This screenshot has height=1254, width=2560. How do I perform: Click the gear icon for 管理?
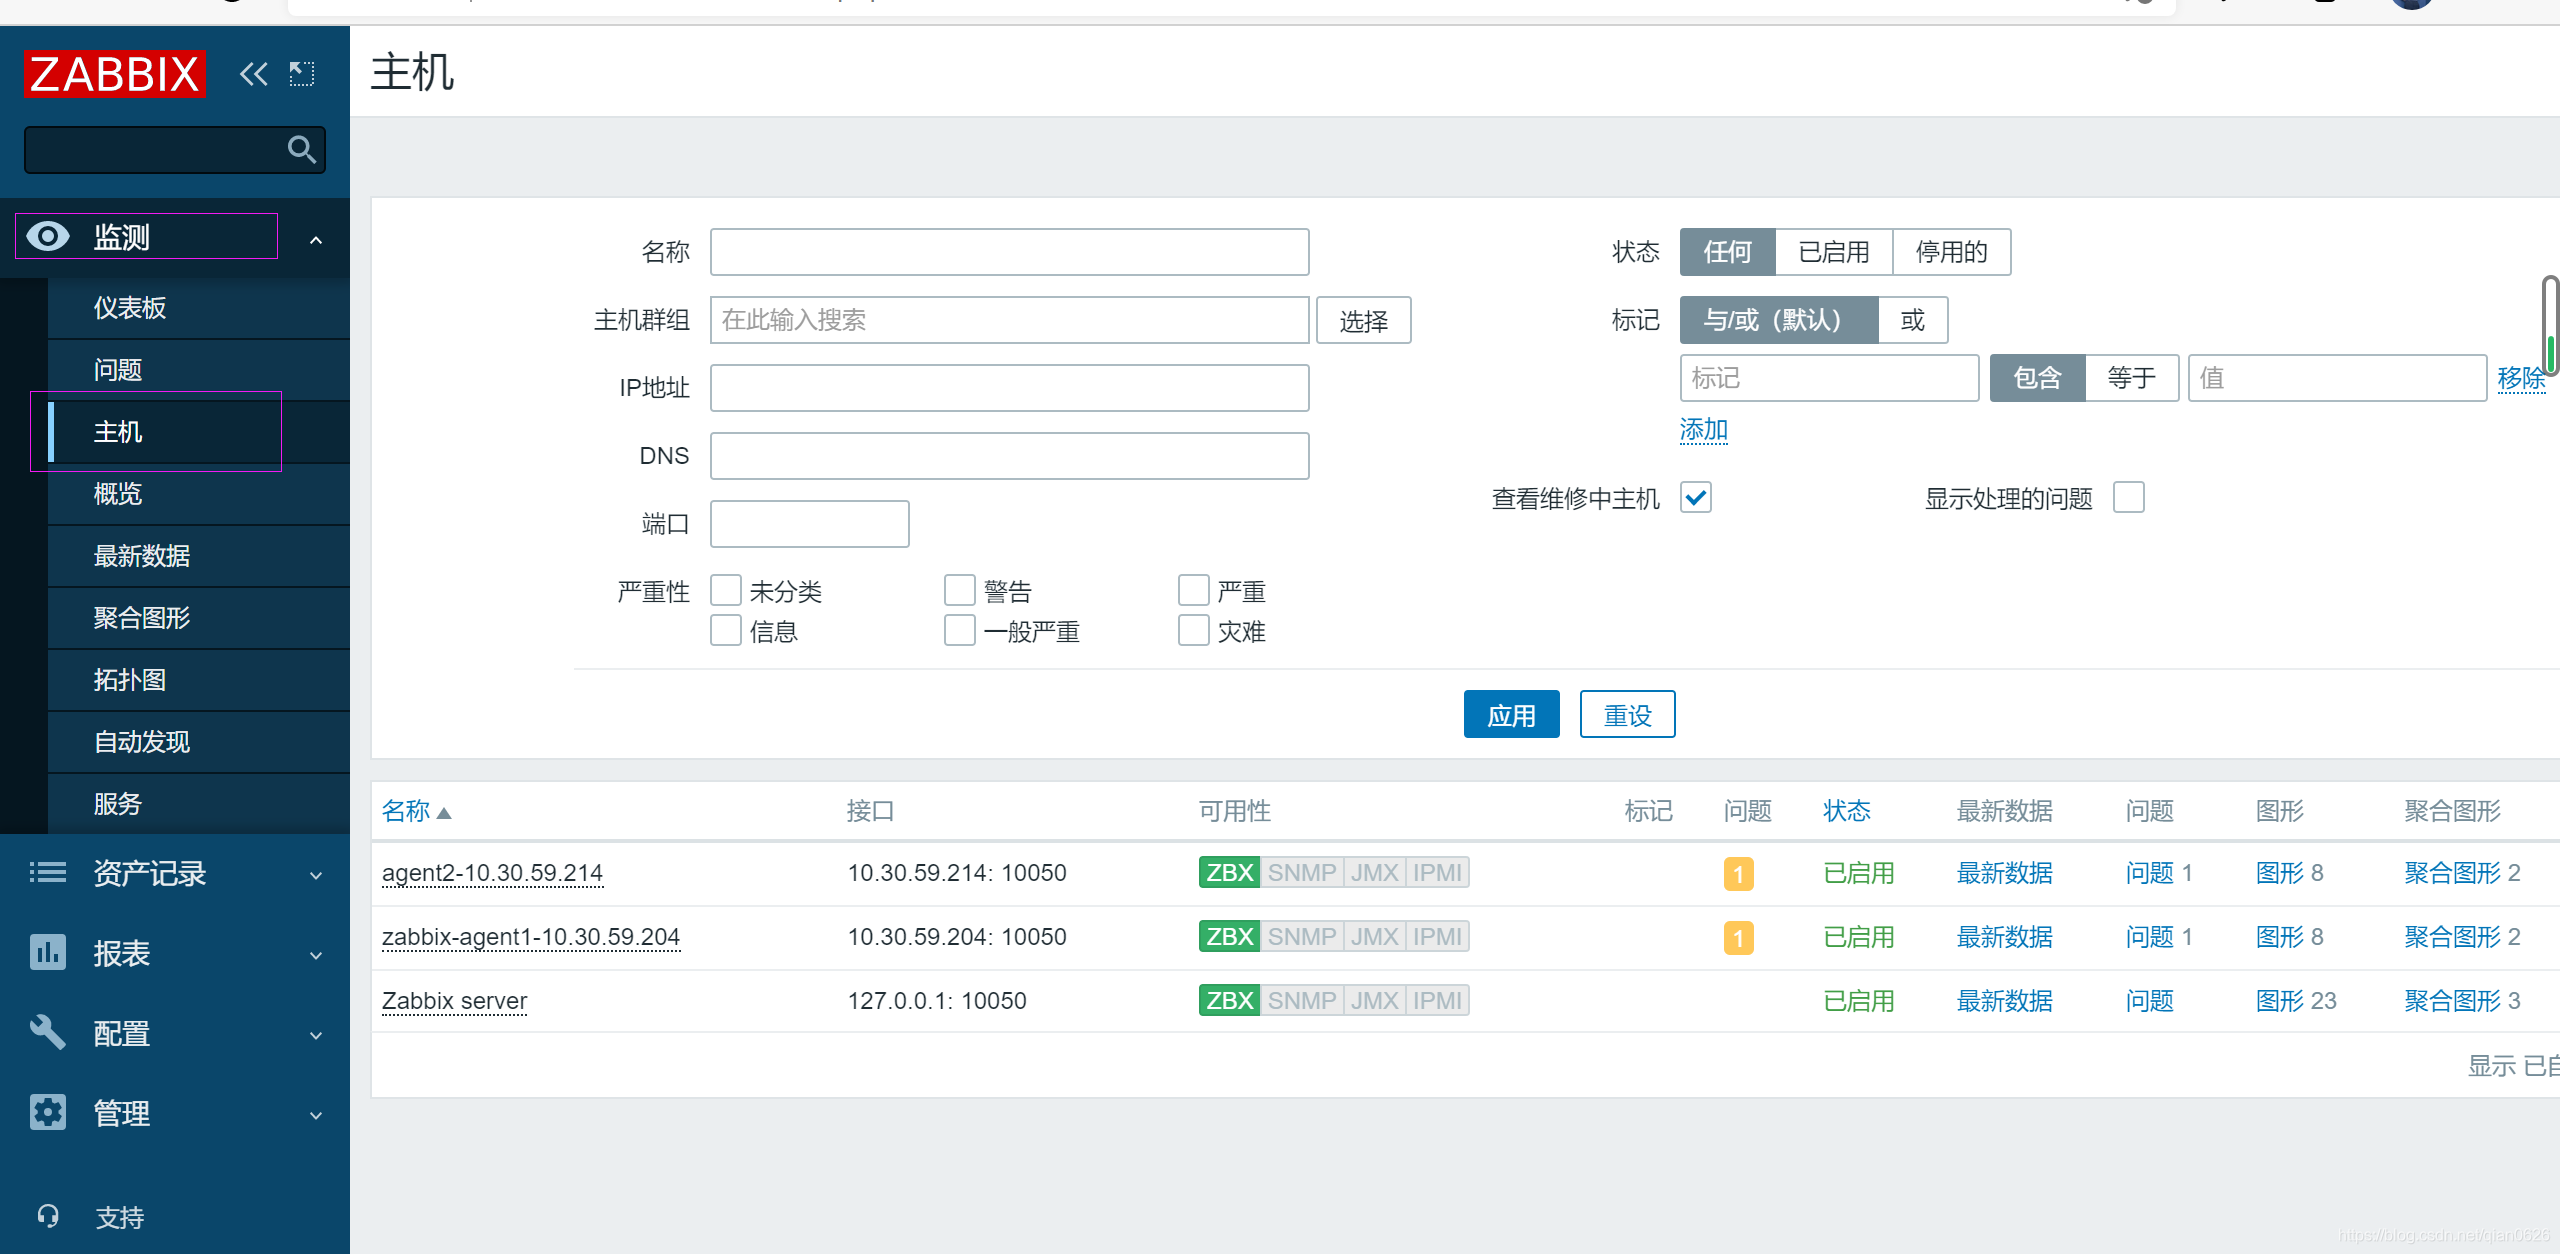click(48, 1112)
